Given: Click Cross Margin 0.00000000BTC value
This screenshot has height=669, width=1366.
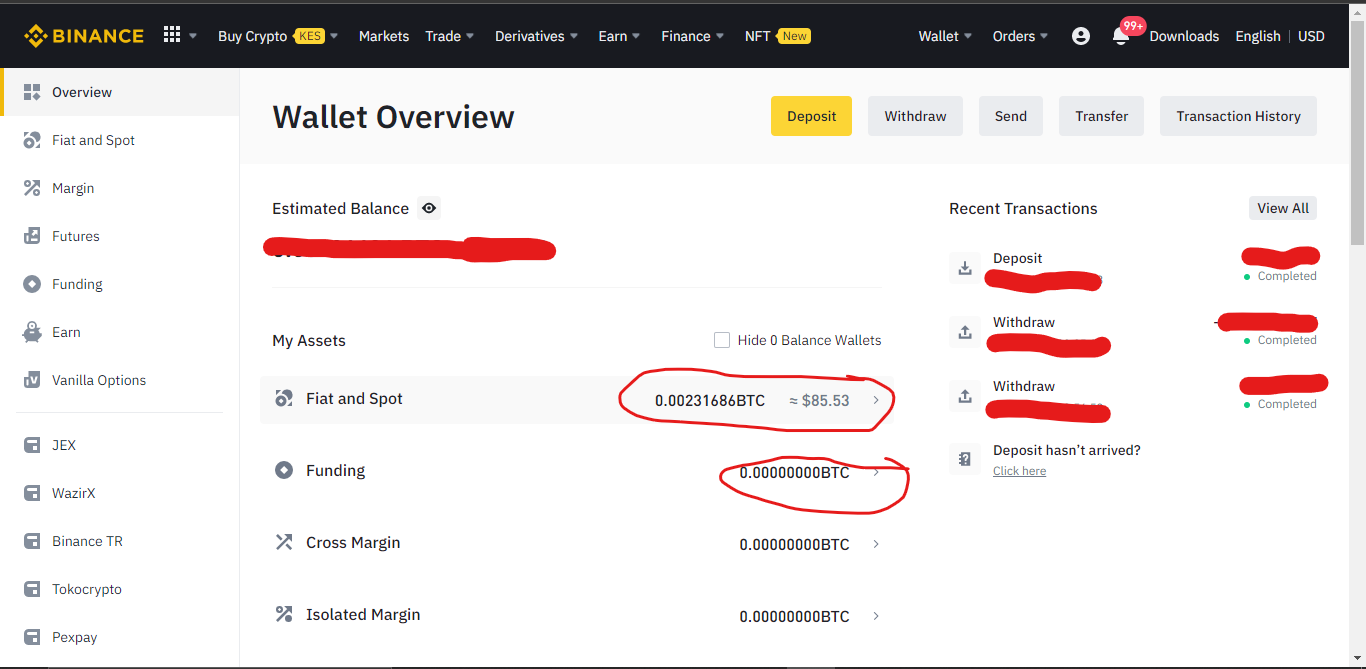Looking at the screenshot, I should (794, 544).
